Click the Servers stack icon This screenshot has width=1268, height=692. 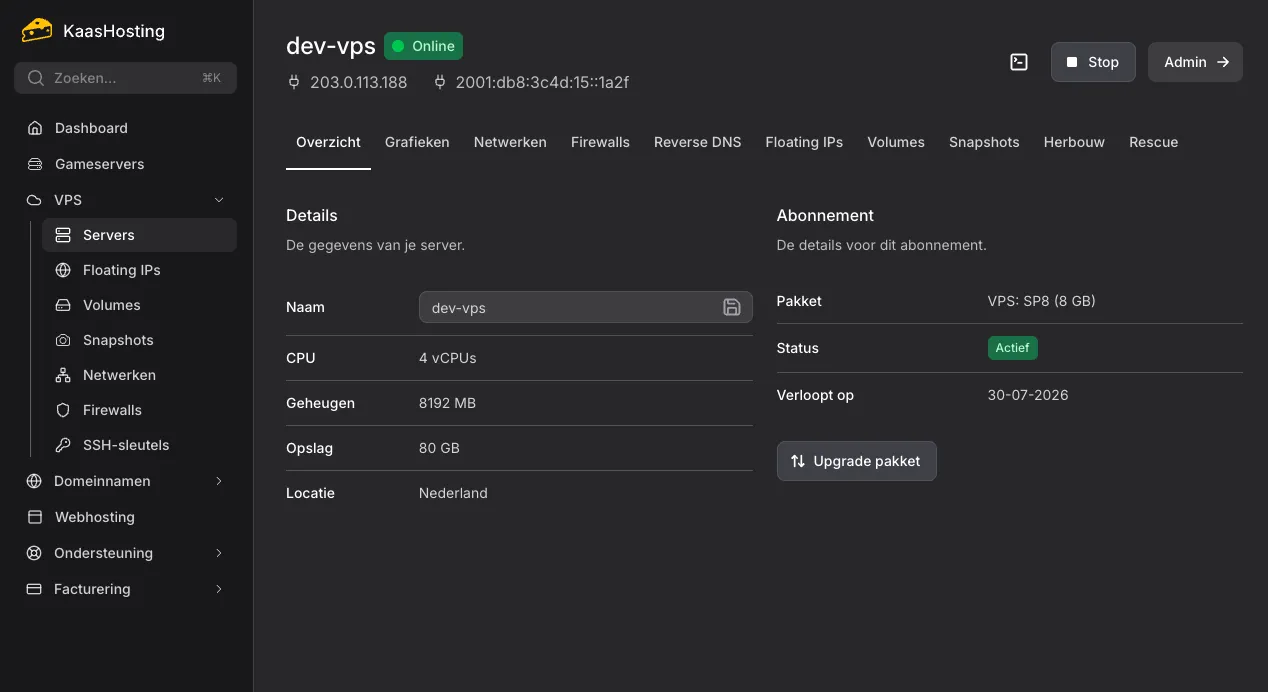pos(63,235)
